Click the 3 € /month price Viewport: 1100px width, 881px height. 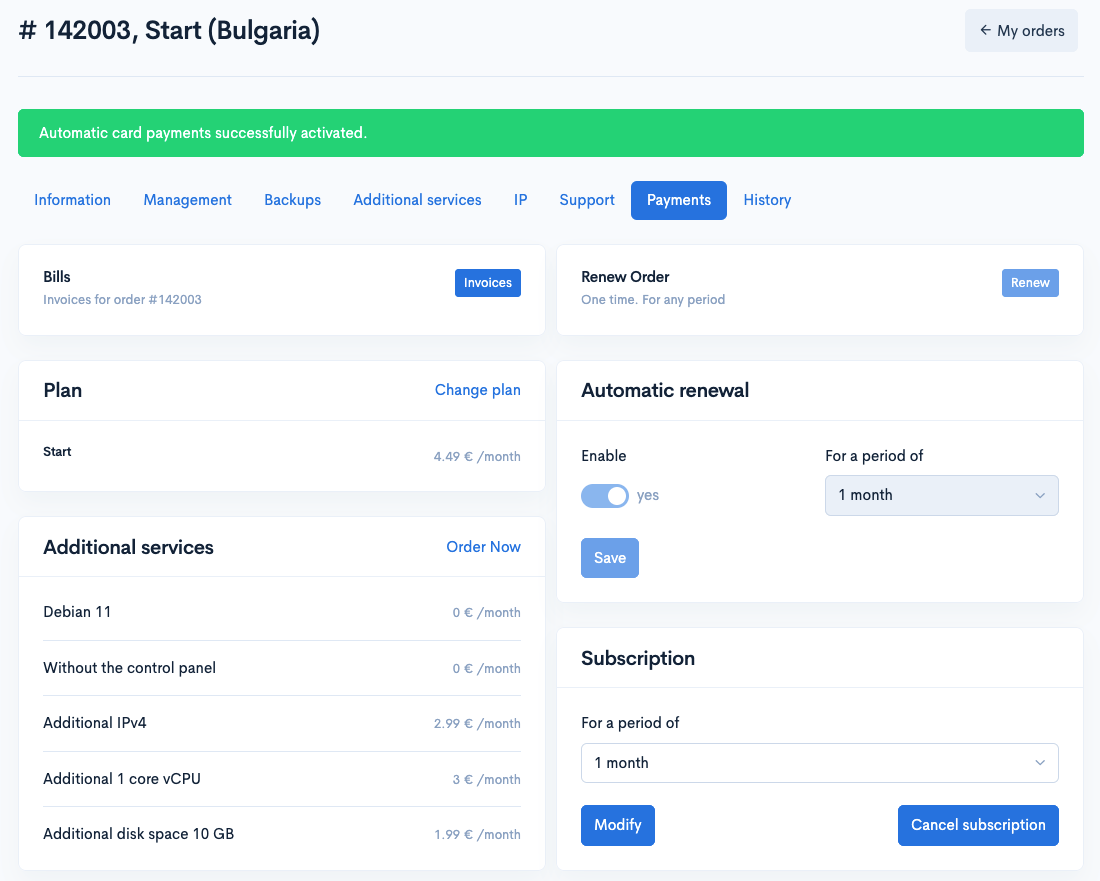(486, 779)
